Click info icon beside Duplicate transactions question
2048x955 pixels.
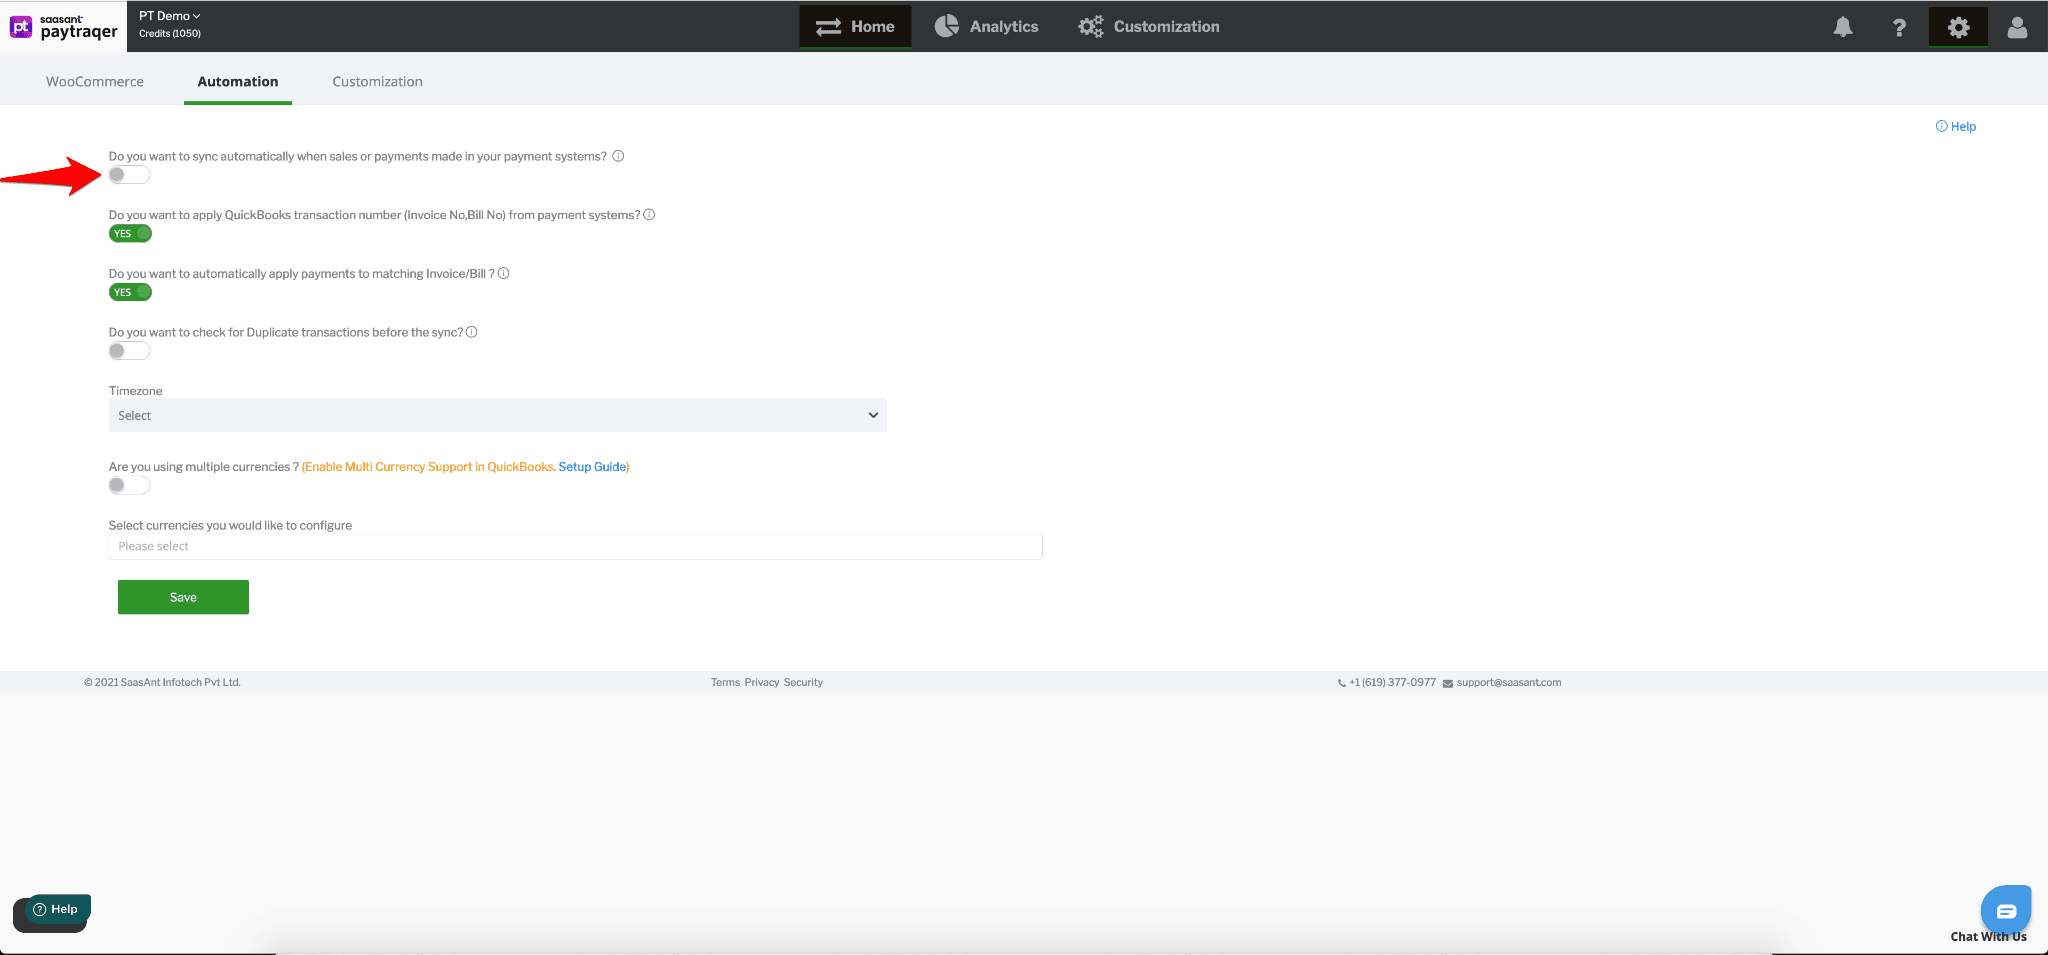click(x=472, y=332)
